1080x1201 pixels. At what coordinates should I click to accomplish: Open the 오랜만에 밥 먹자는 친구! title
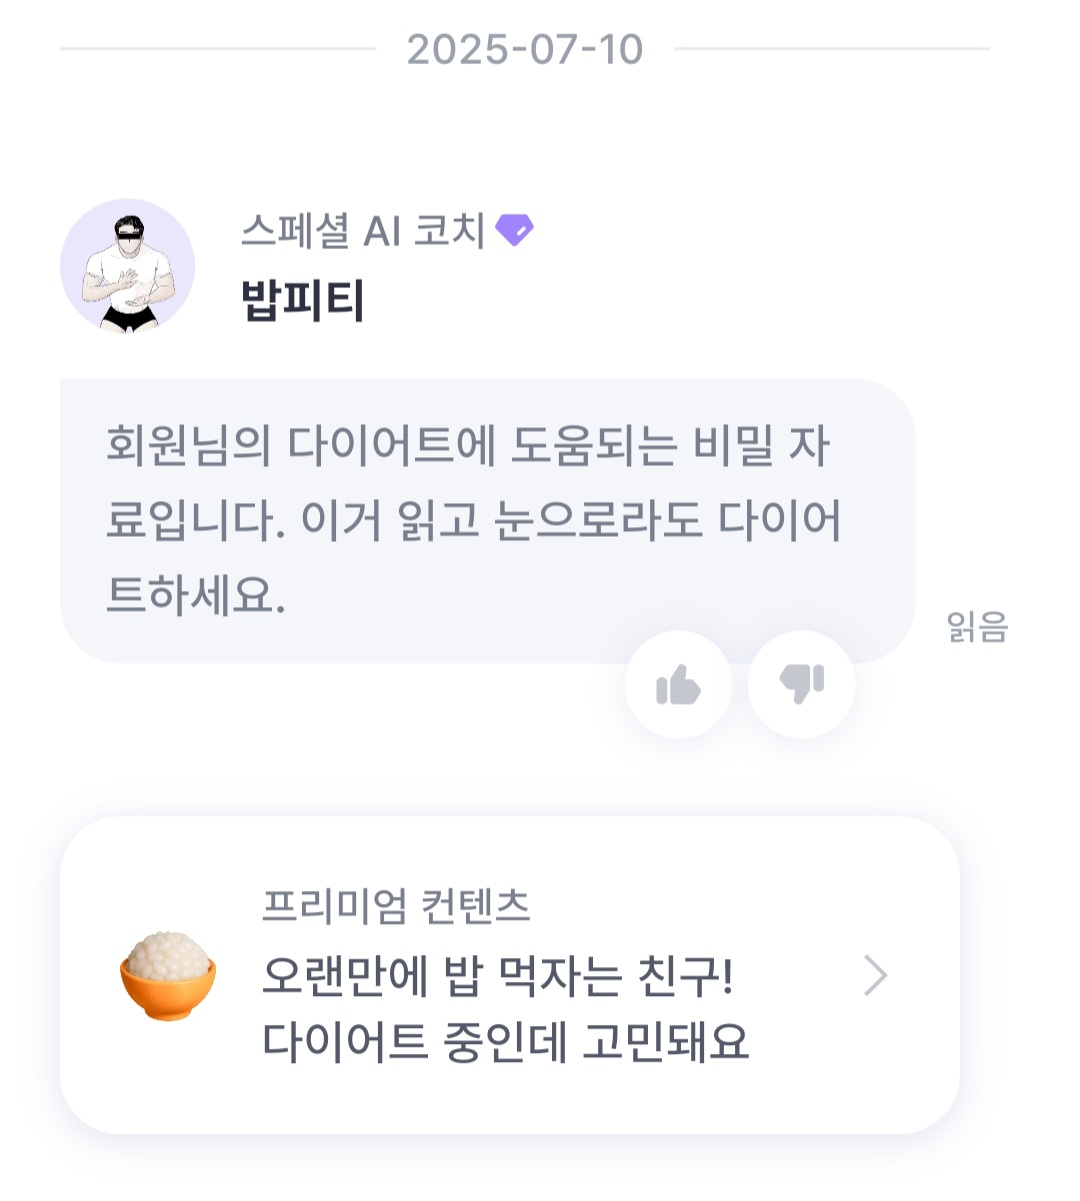498,975
